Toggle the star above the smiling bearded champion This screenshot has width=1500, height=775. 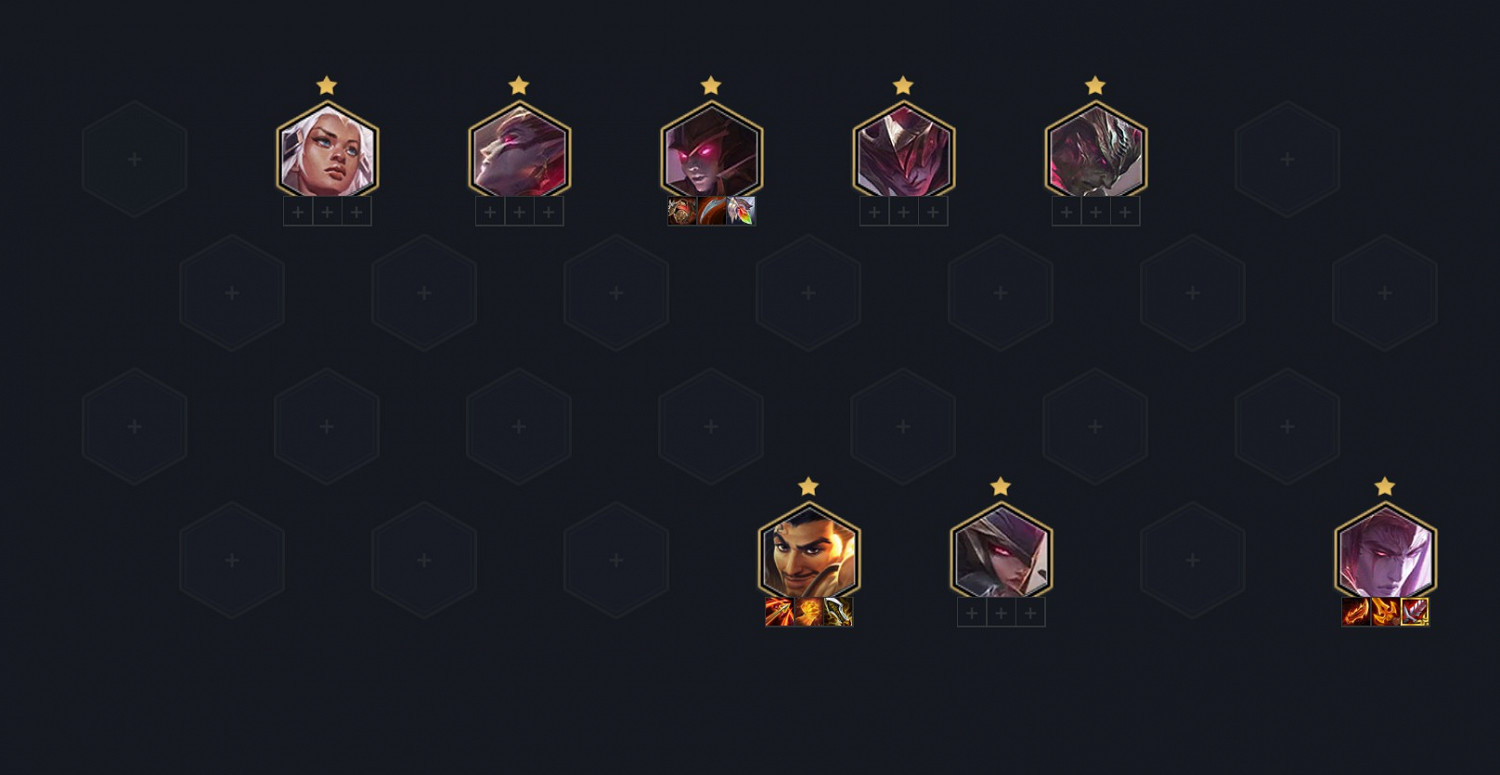coord(809,486)
